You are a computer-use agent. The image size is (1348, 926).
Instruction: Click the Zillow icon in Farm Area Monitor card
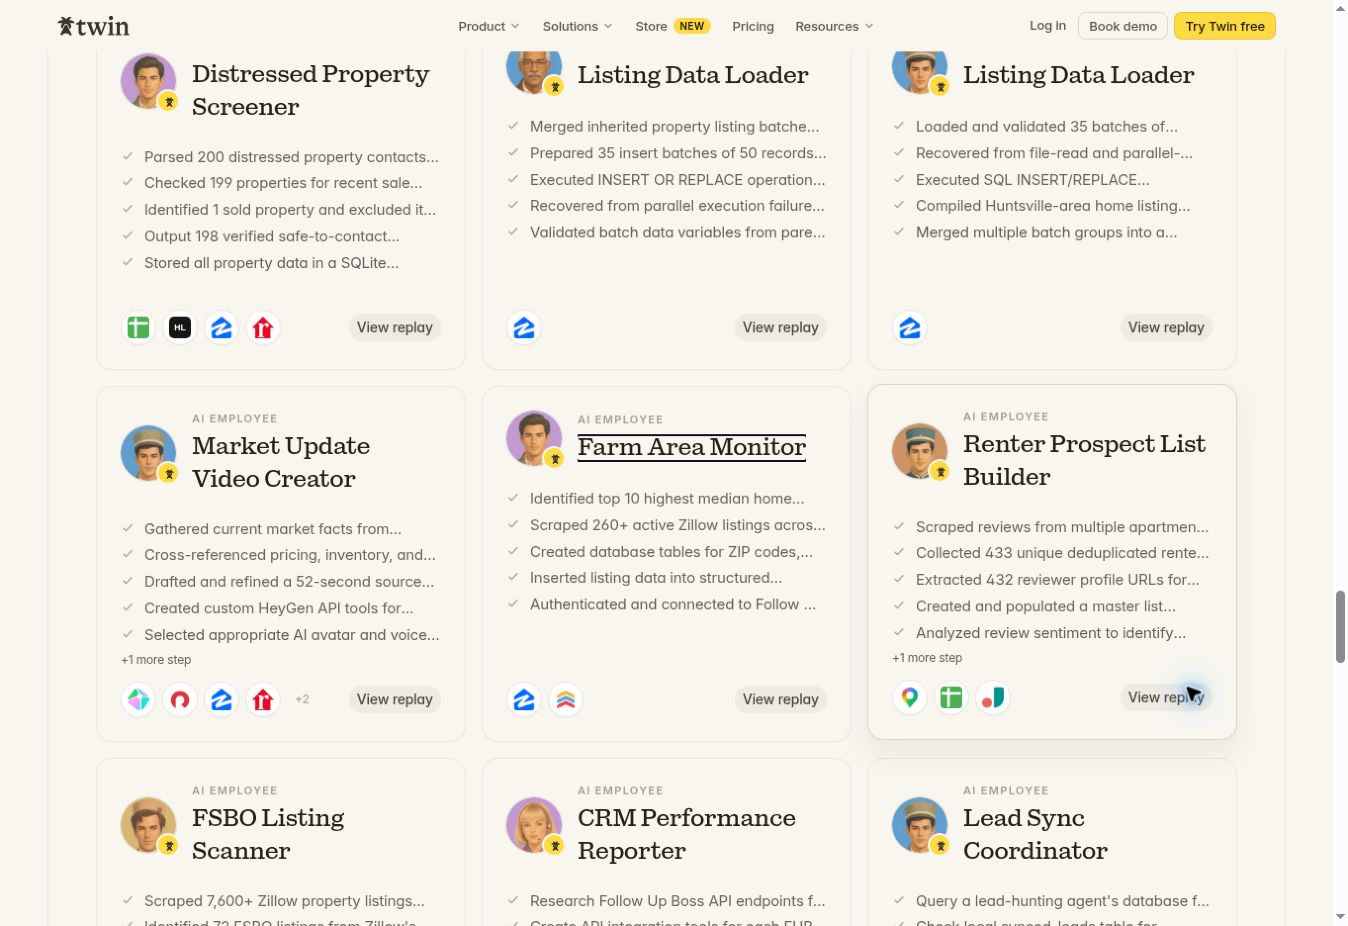pyautogui.click(x=524, y=700)
